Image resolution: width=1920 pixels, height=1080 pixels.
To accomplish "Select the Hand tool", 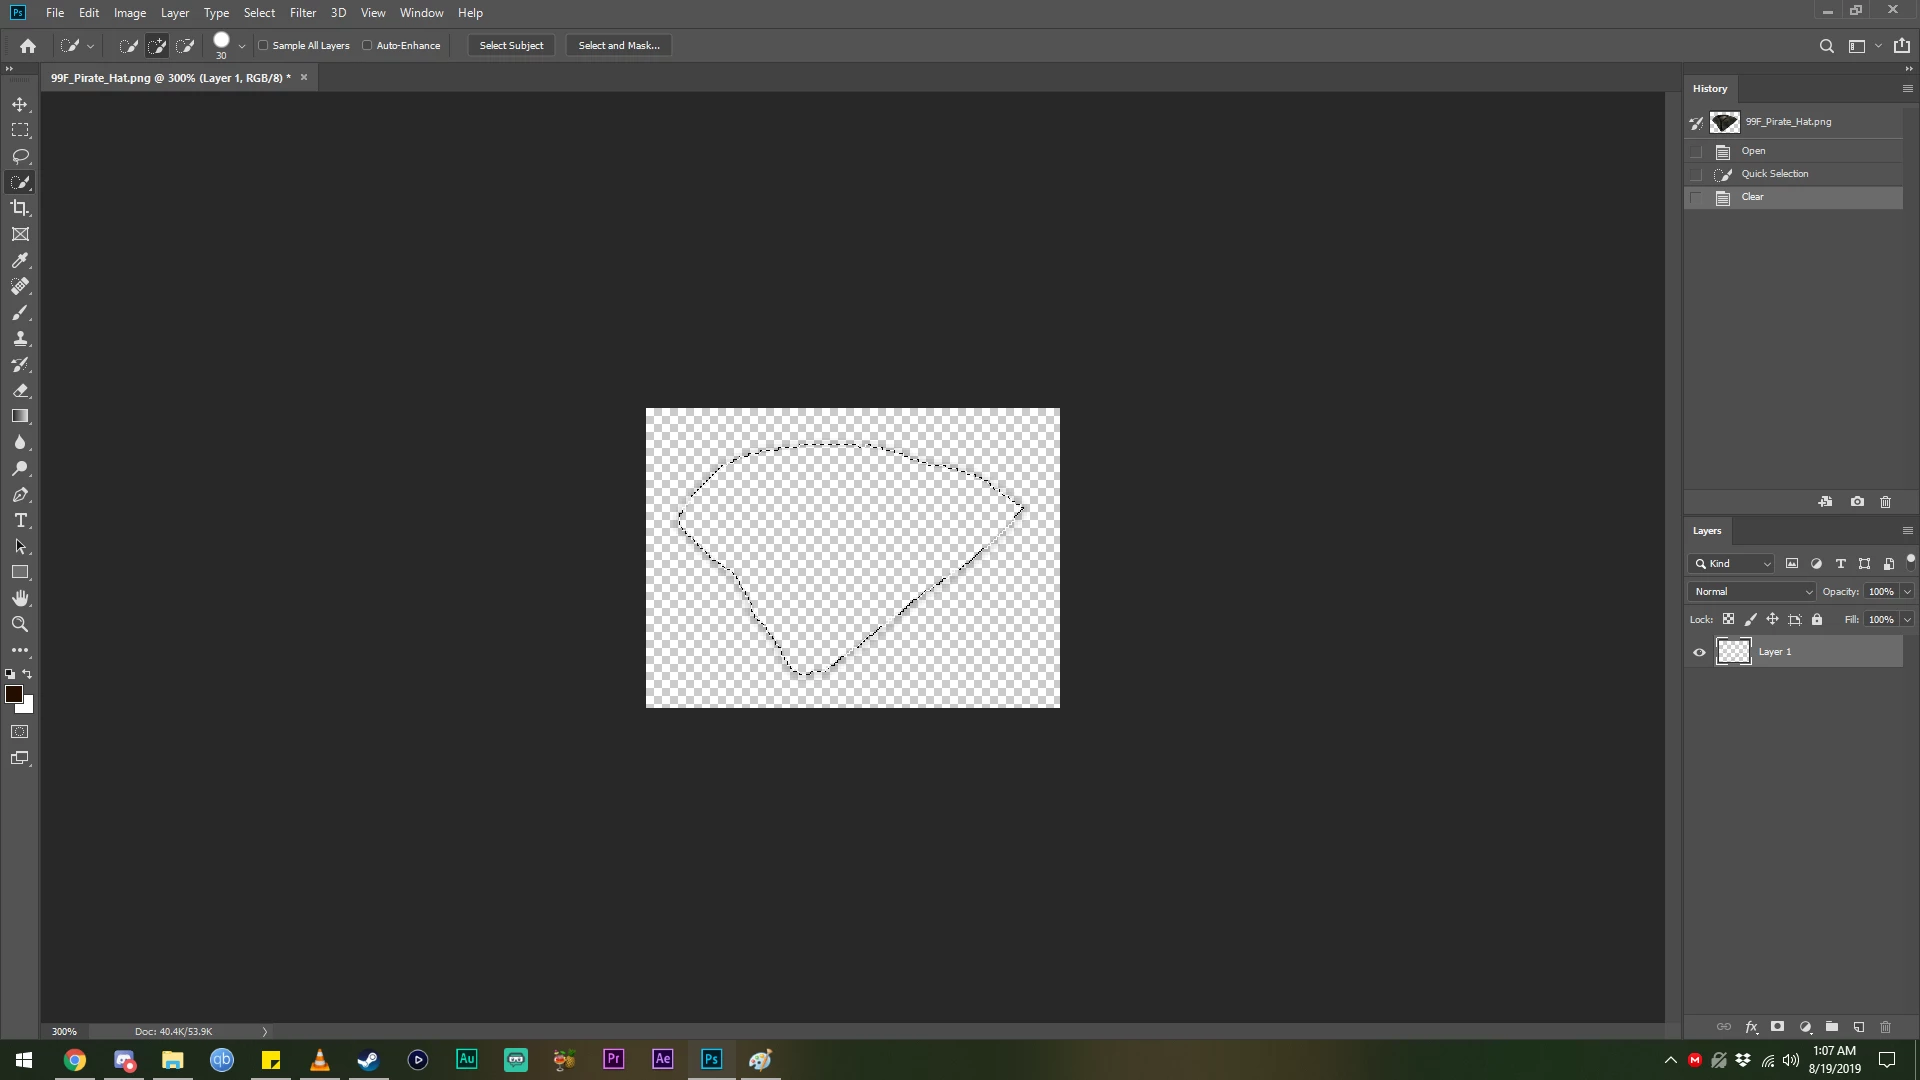I will 20,598.
